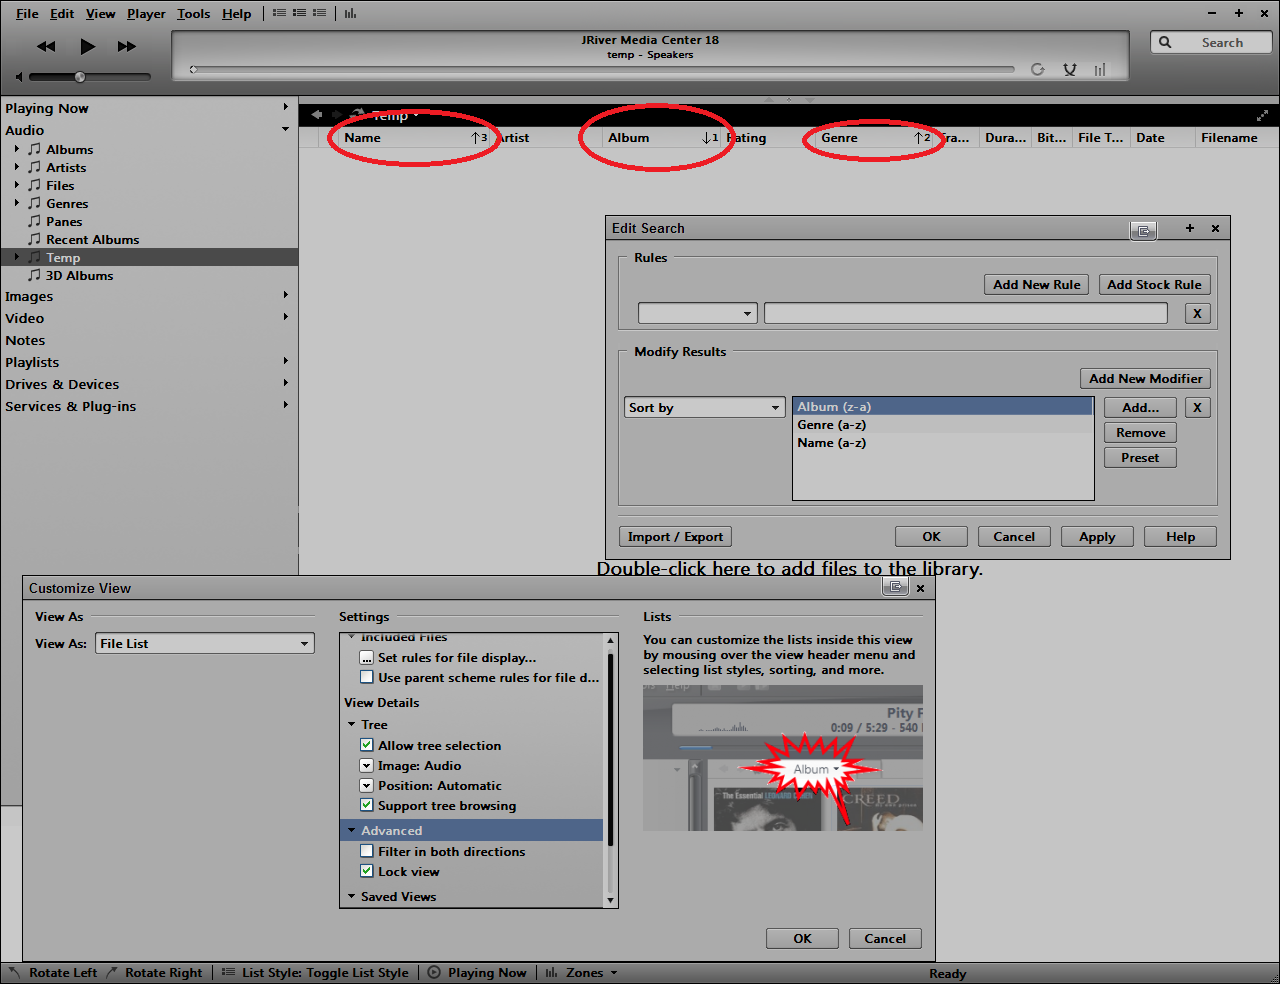Click Rotate Right in status bar
This screenshot has height=984, width=1280.
click(155, 973)
